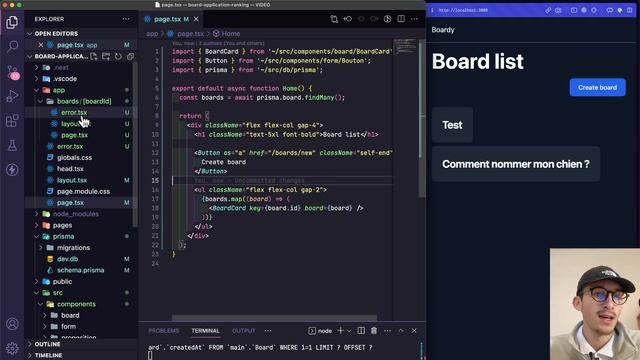Open the Run and Debug view
This screenshot has height=360, width=640.
12,96
